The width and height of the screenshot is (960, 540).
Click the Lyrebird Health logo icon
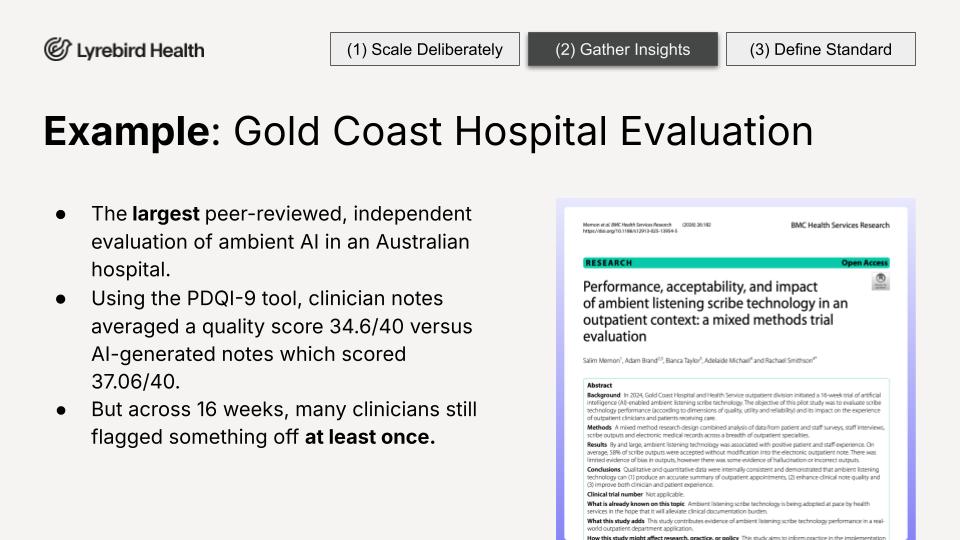click(x=58, y=49)
